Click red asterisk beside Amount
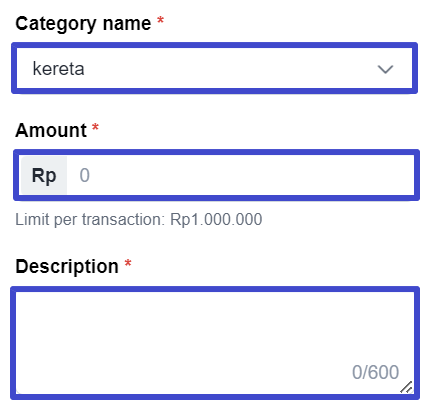 (95, 127)
